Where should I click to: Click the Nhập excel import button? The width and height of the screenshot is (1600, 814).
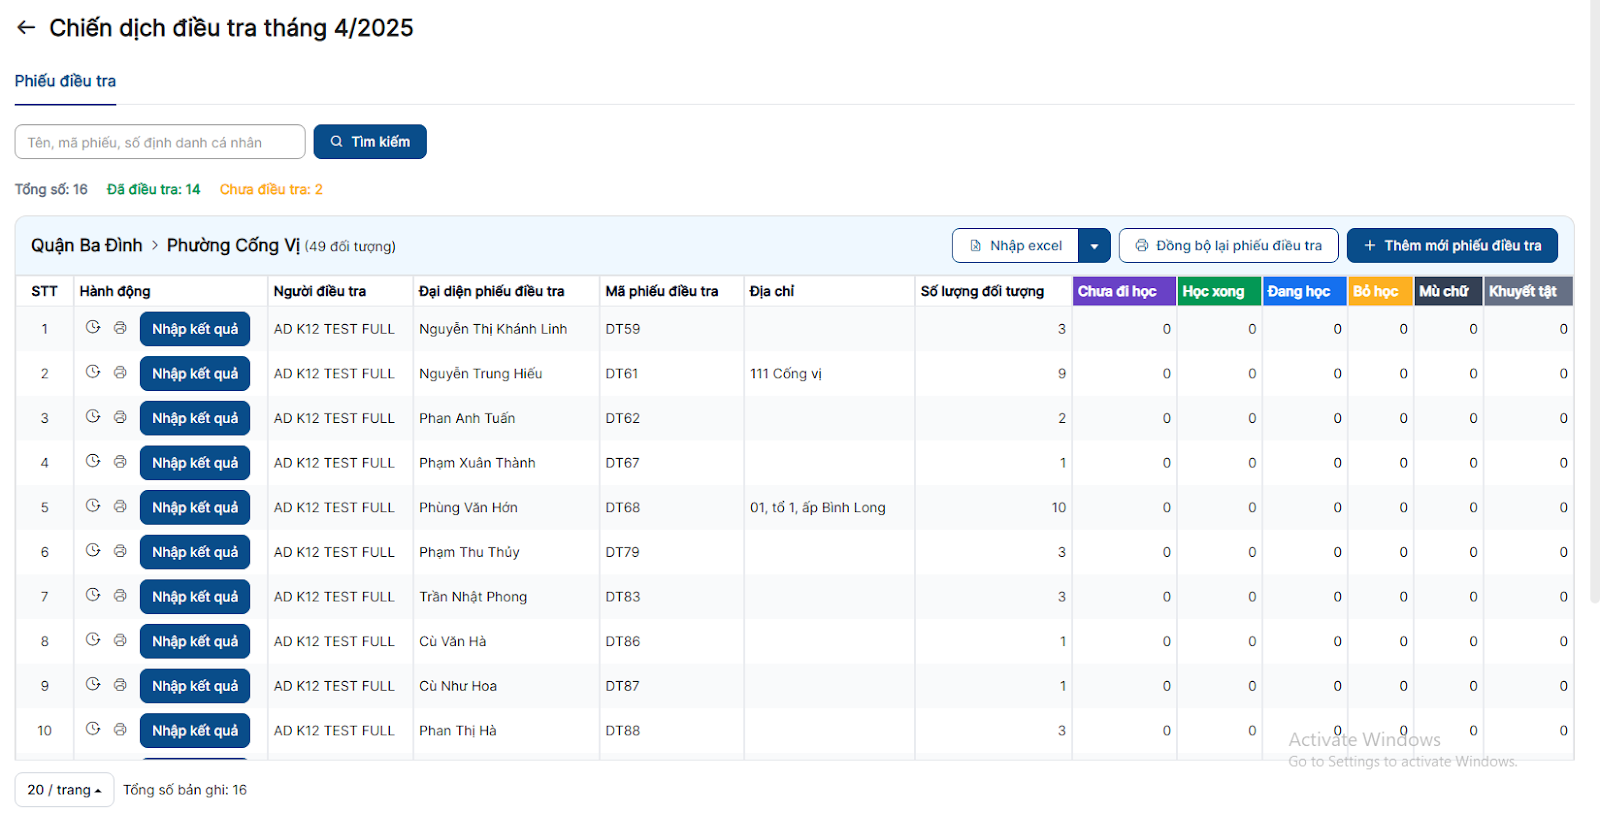point(1016,246)
